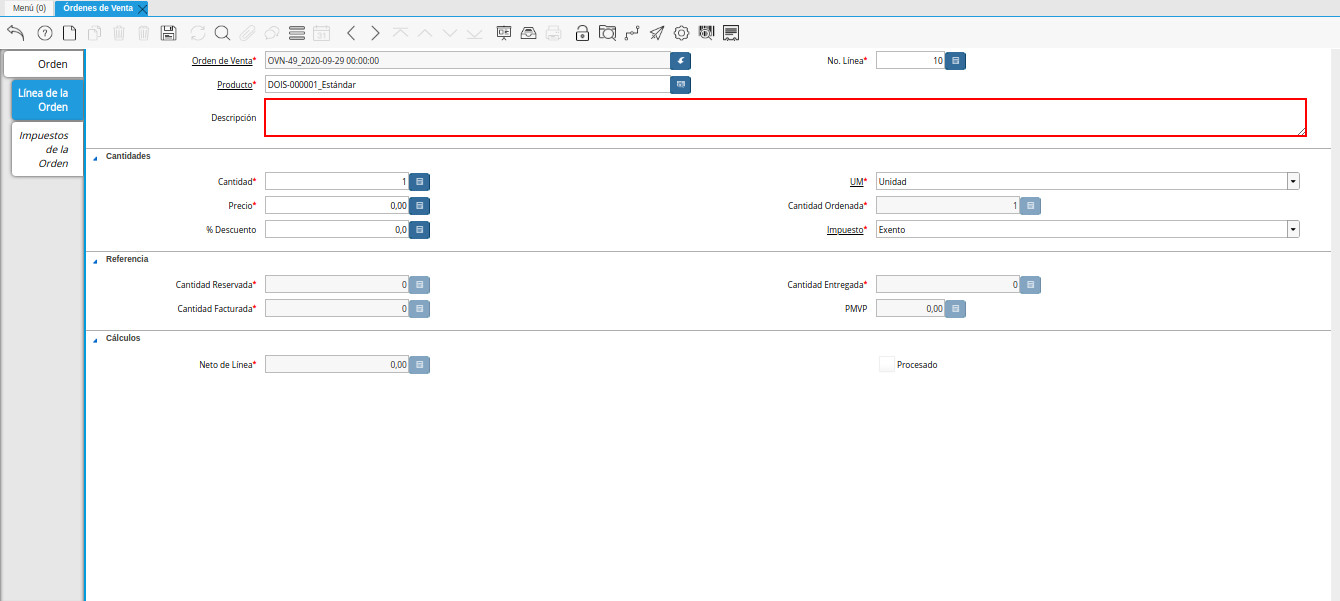Screen dimensions: 1340x601
Task: Go to next record right chevron
Action: tap(375, 33)
